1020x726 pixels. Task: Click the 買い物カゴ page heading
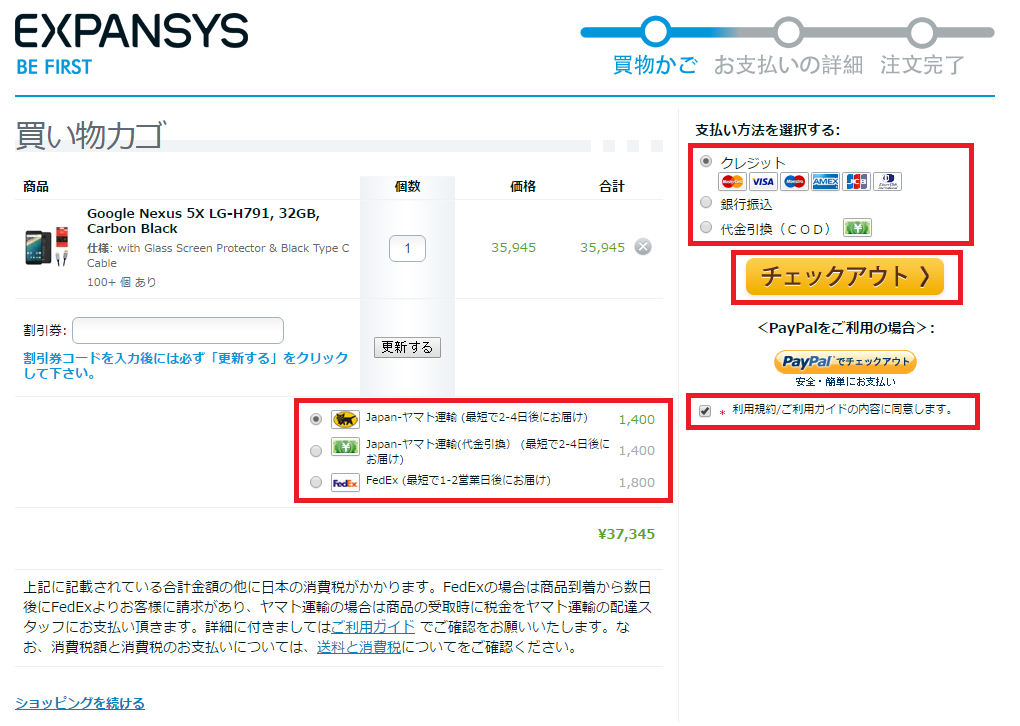click(90, 135)
